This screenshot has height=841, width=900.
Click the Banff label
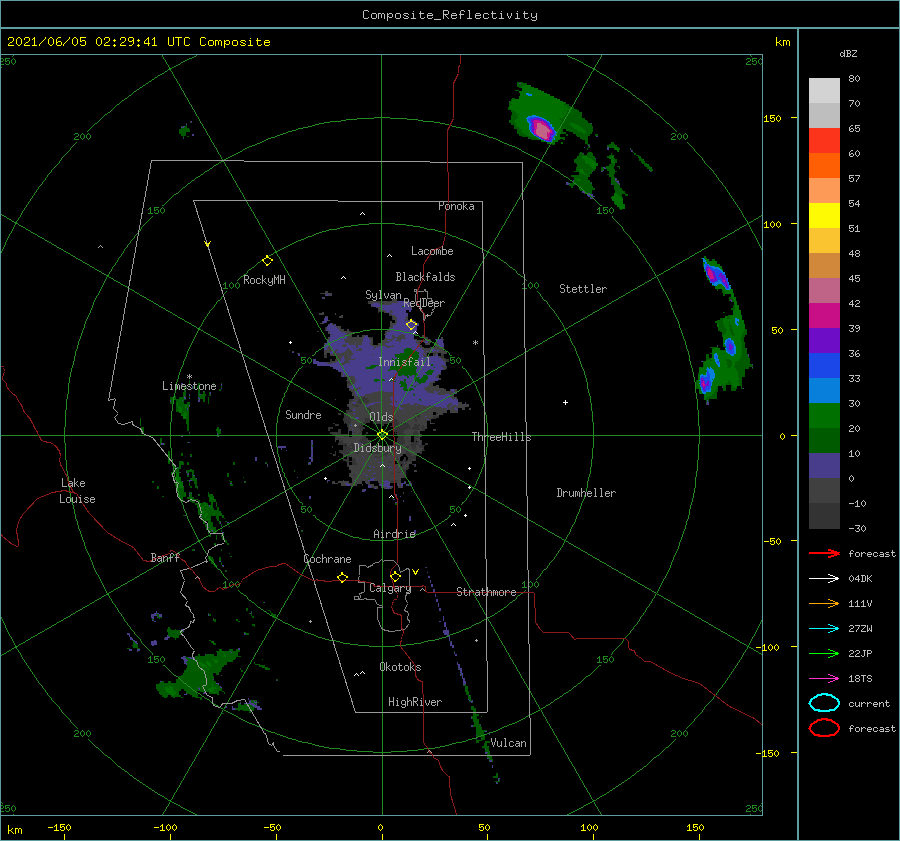(x=165, y=558)
